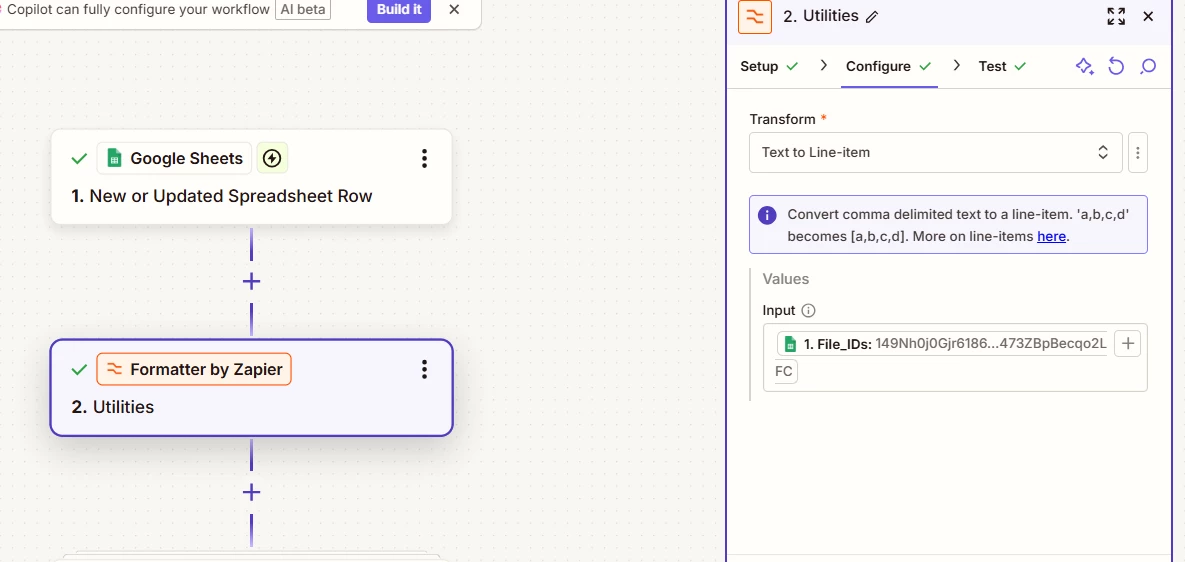
Task: Click the Google Sheets app badge
Action: (175, 159)
